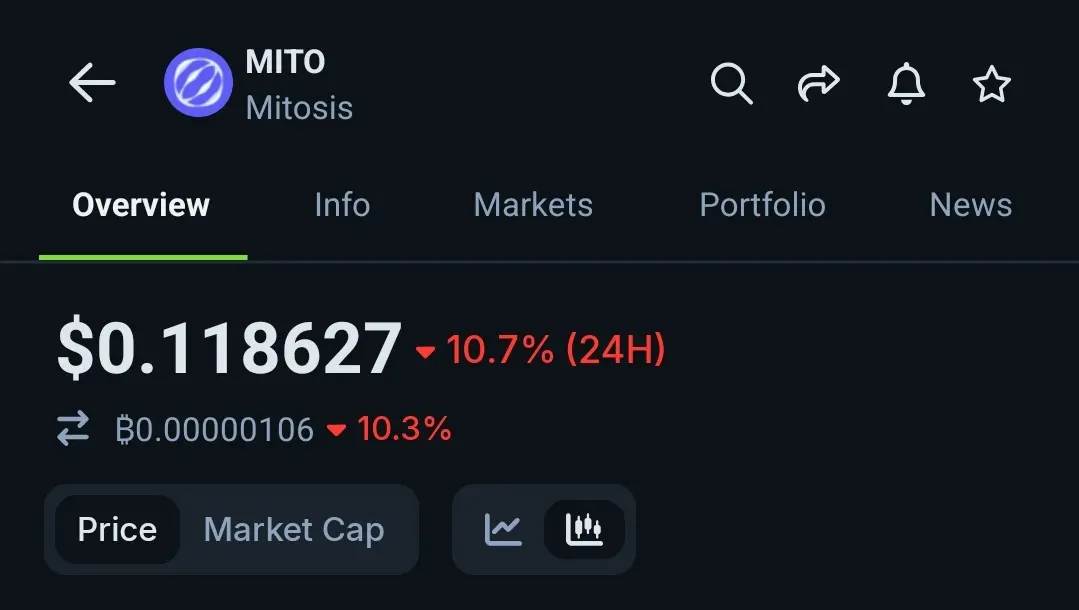Open the News tab
Screen dimensions: 1079x610
(971, 205)
